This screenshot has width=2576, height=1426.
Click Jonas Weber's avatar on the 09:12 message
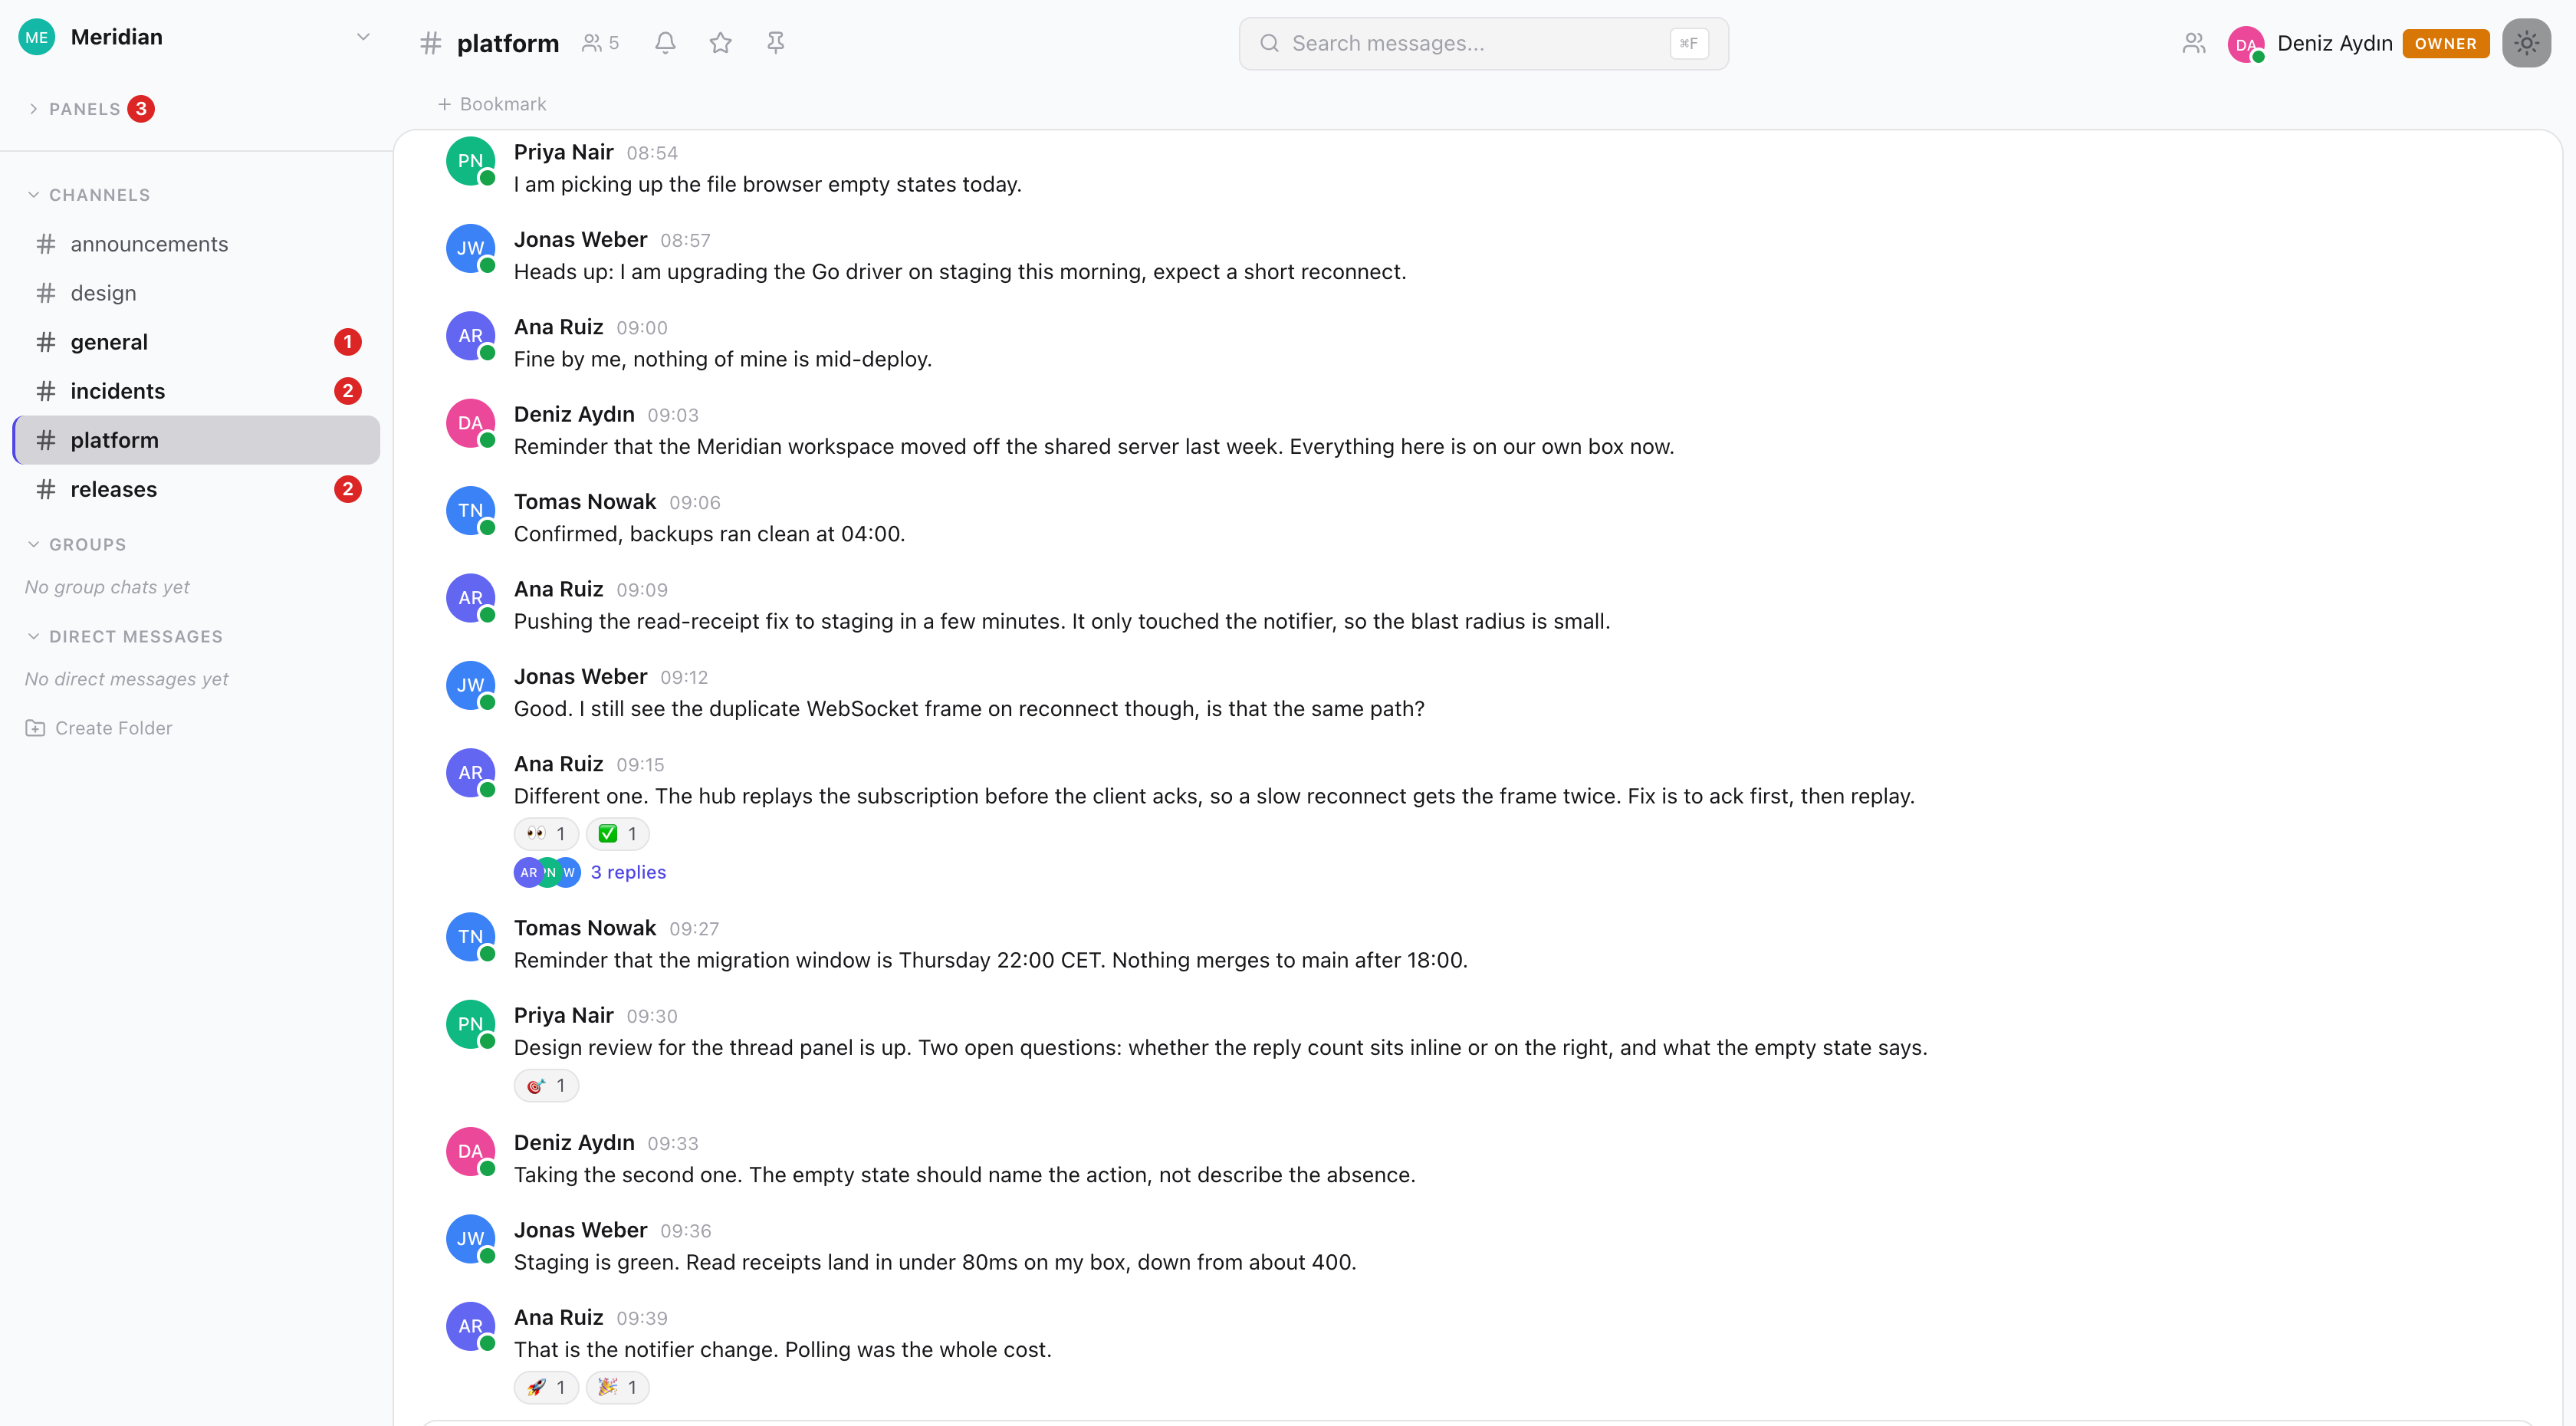coord(470,685)
